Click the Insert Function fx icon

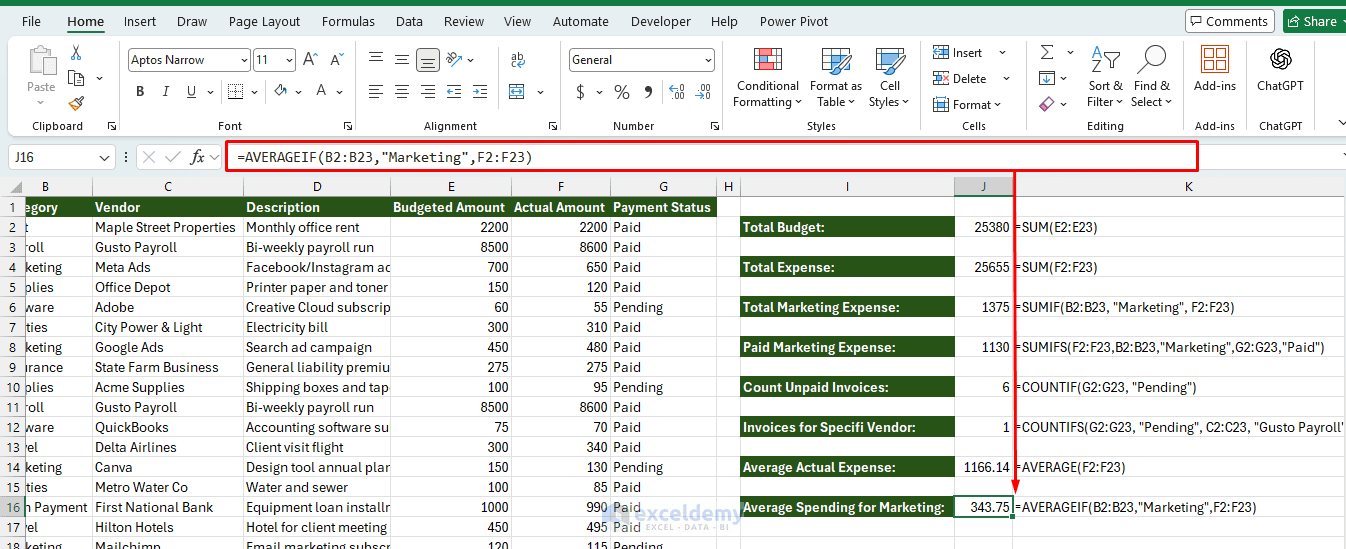(198, 157)
